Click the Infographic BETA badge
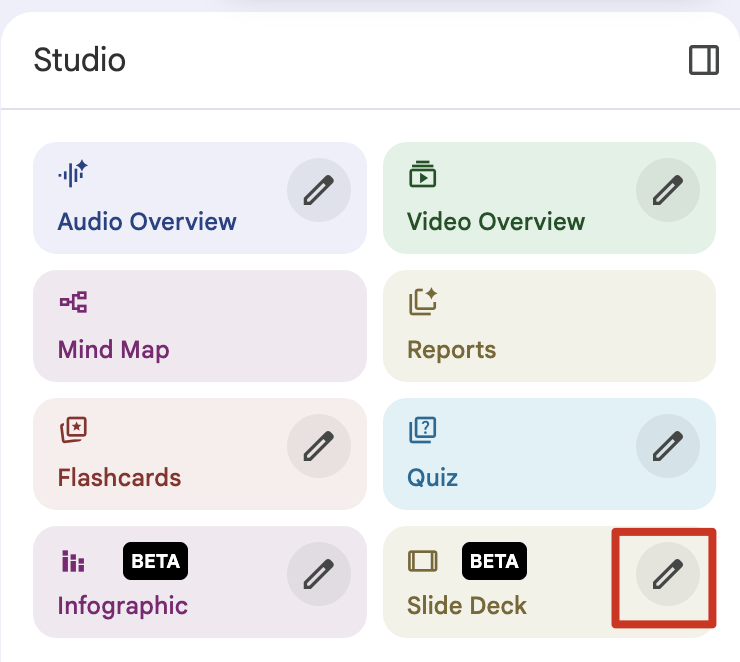This screenshot has height=662, width=740. [155, 561]
